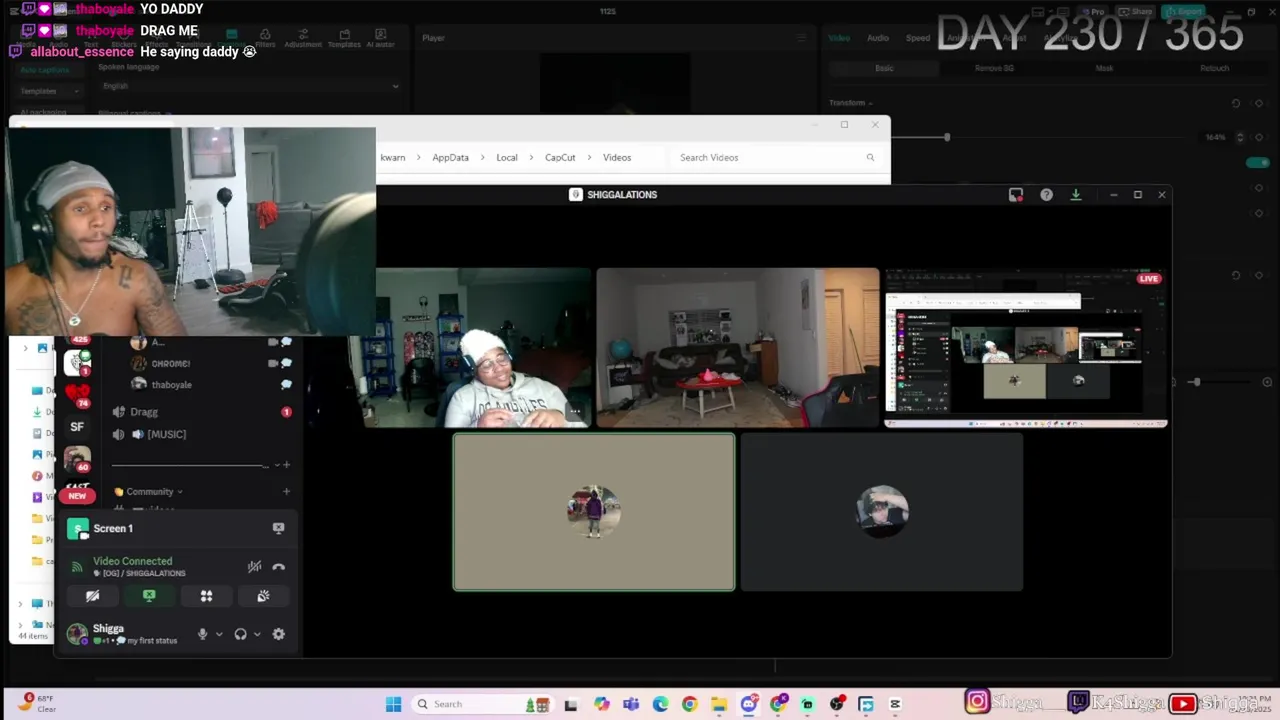1280x720 pixels.
Task: Open microphone input options arrow
Action: tap(219, 634)
